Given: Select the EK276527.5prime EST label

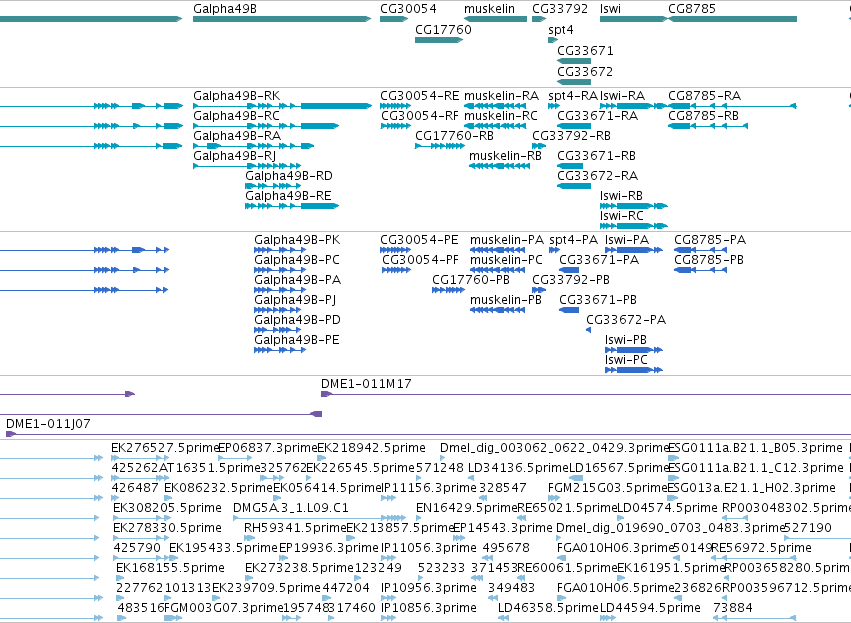Looking at the screenshot, I should pyautogui.click(x=165, y=448).
